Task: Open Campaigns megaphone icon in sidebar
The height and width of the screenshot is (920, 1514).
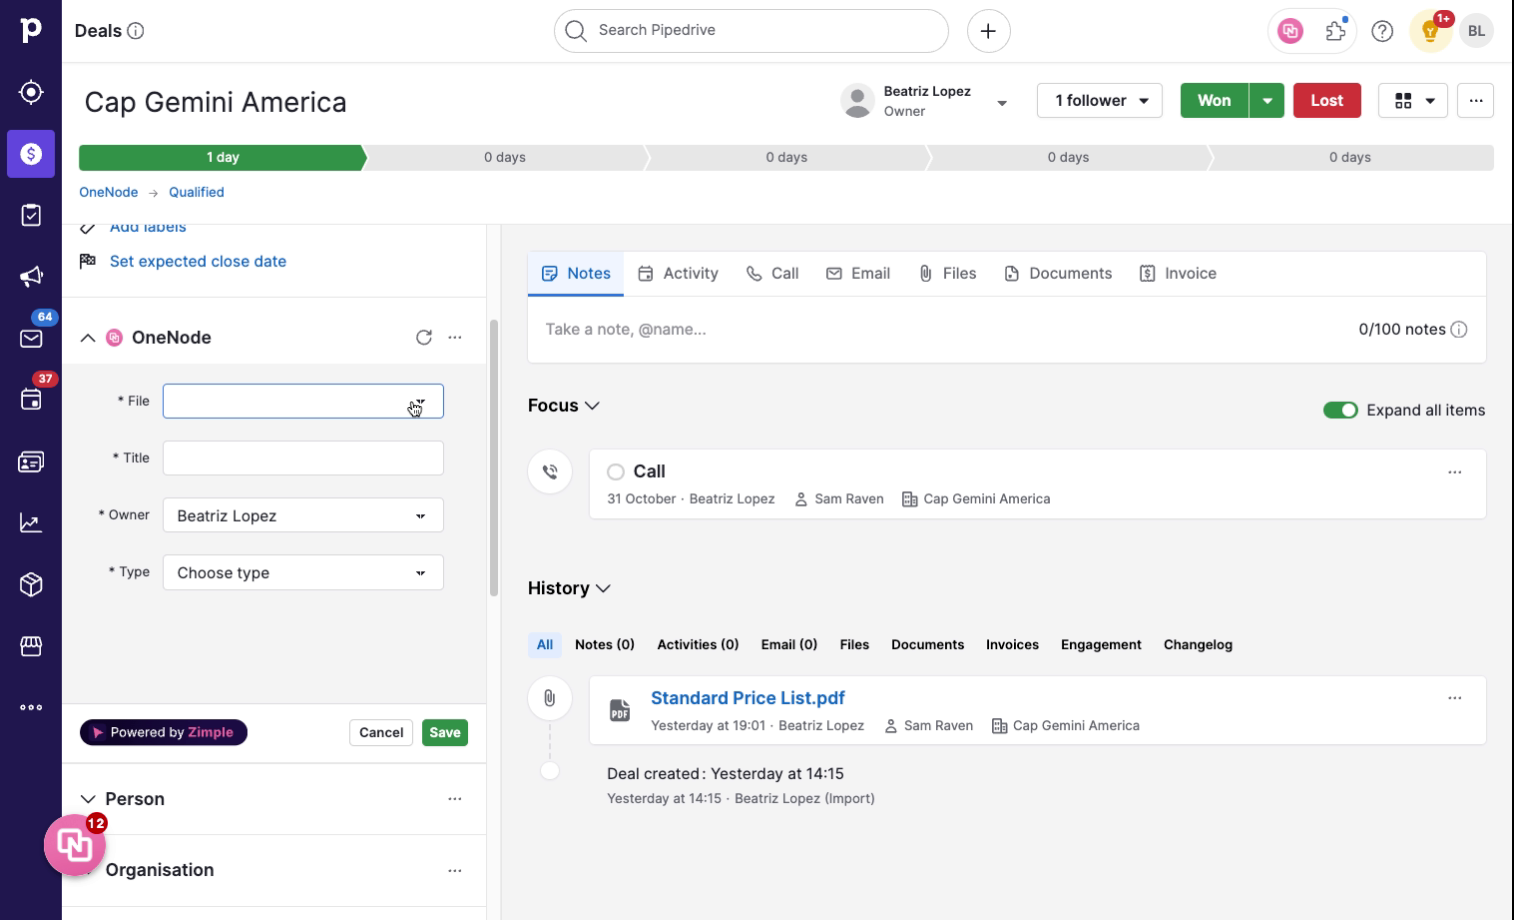Action: pos(31,277)
